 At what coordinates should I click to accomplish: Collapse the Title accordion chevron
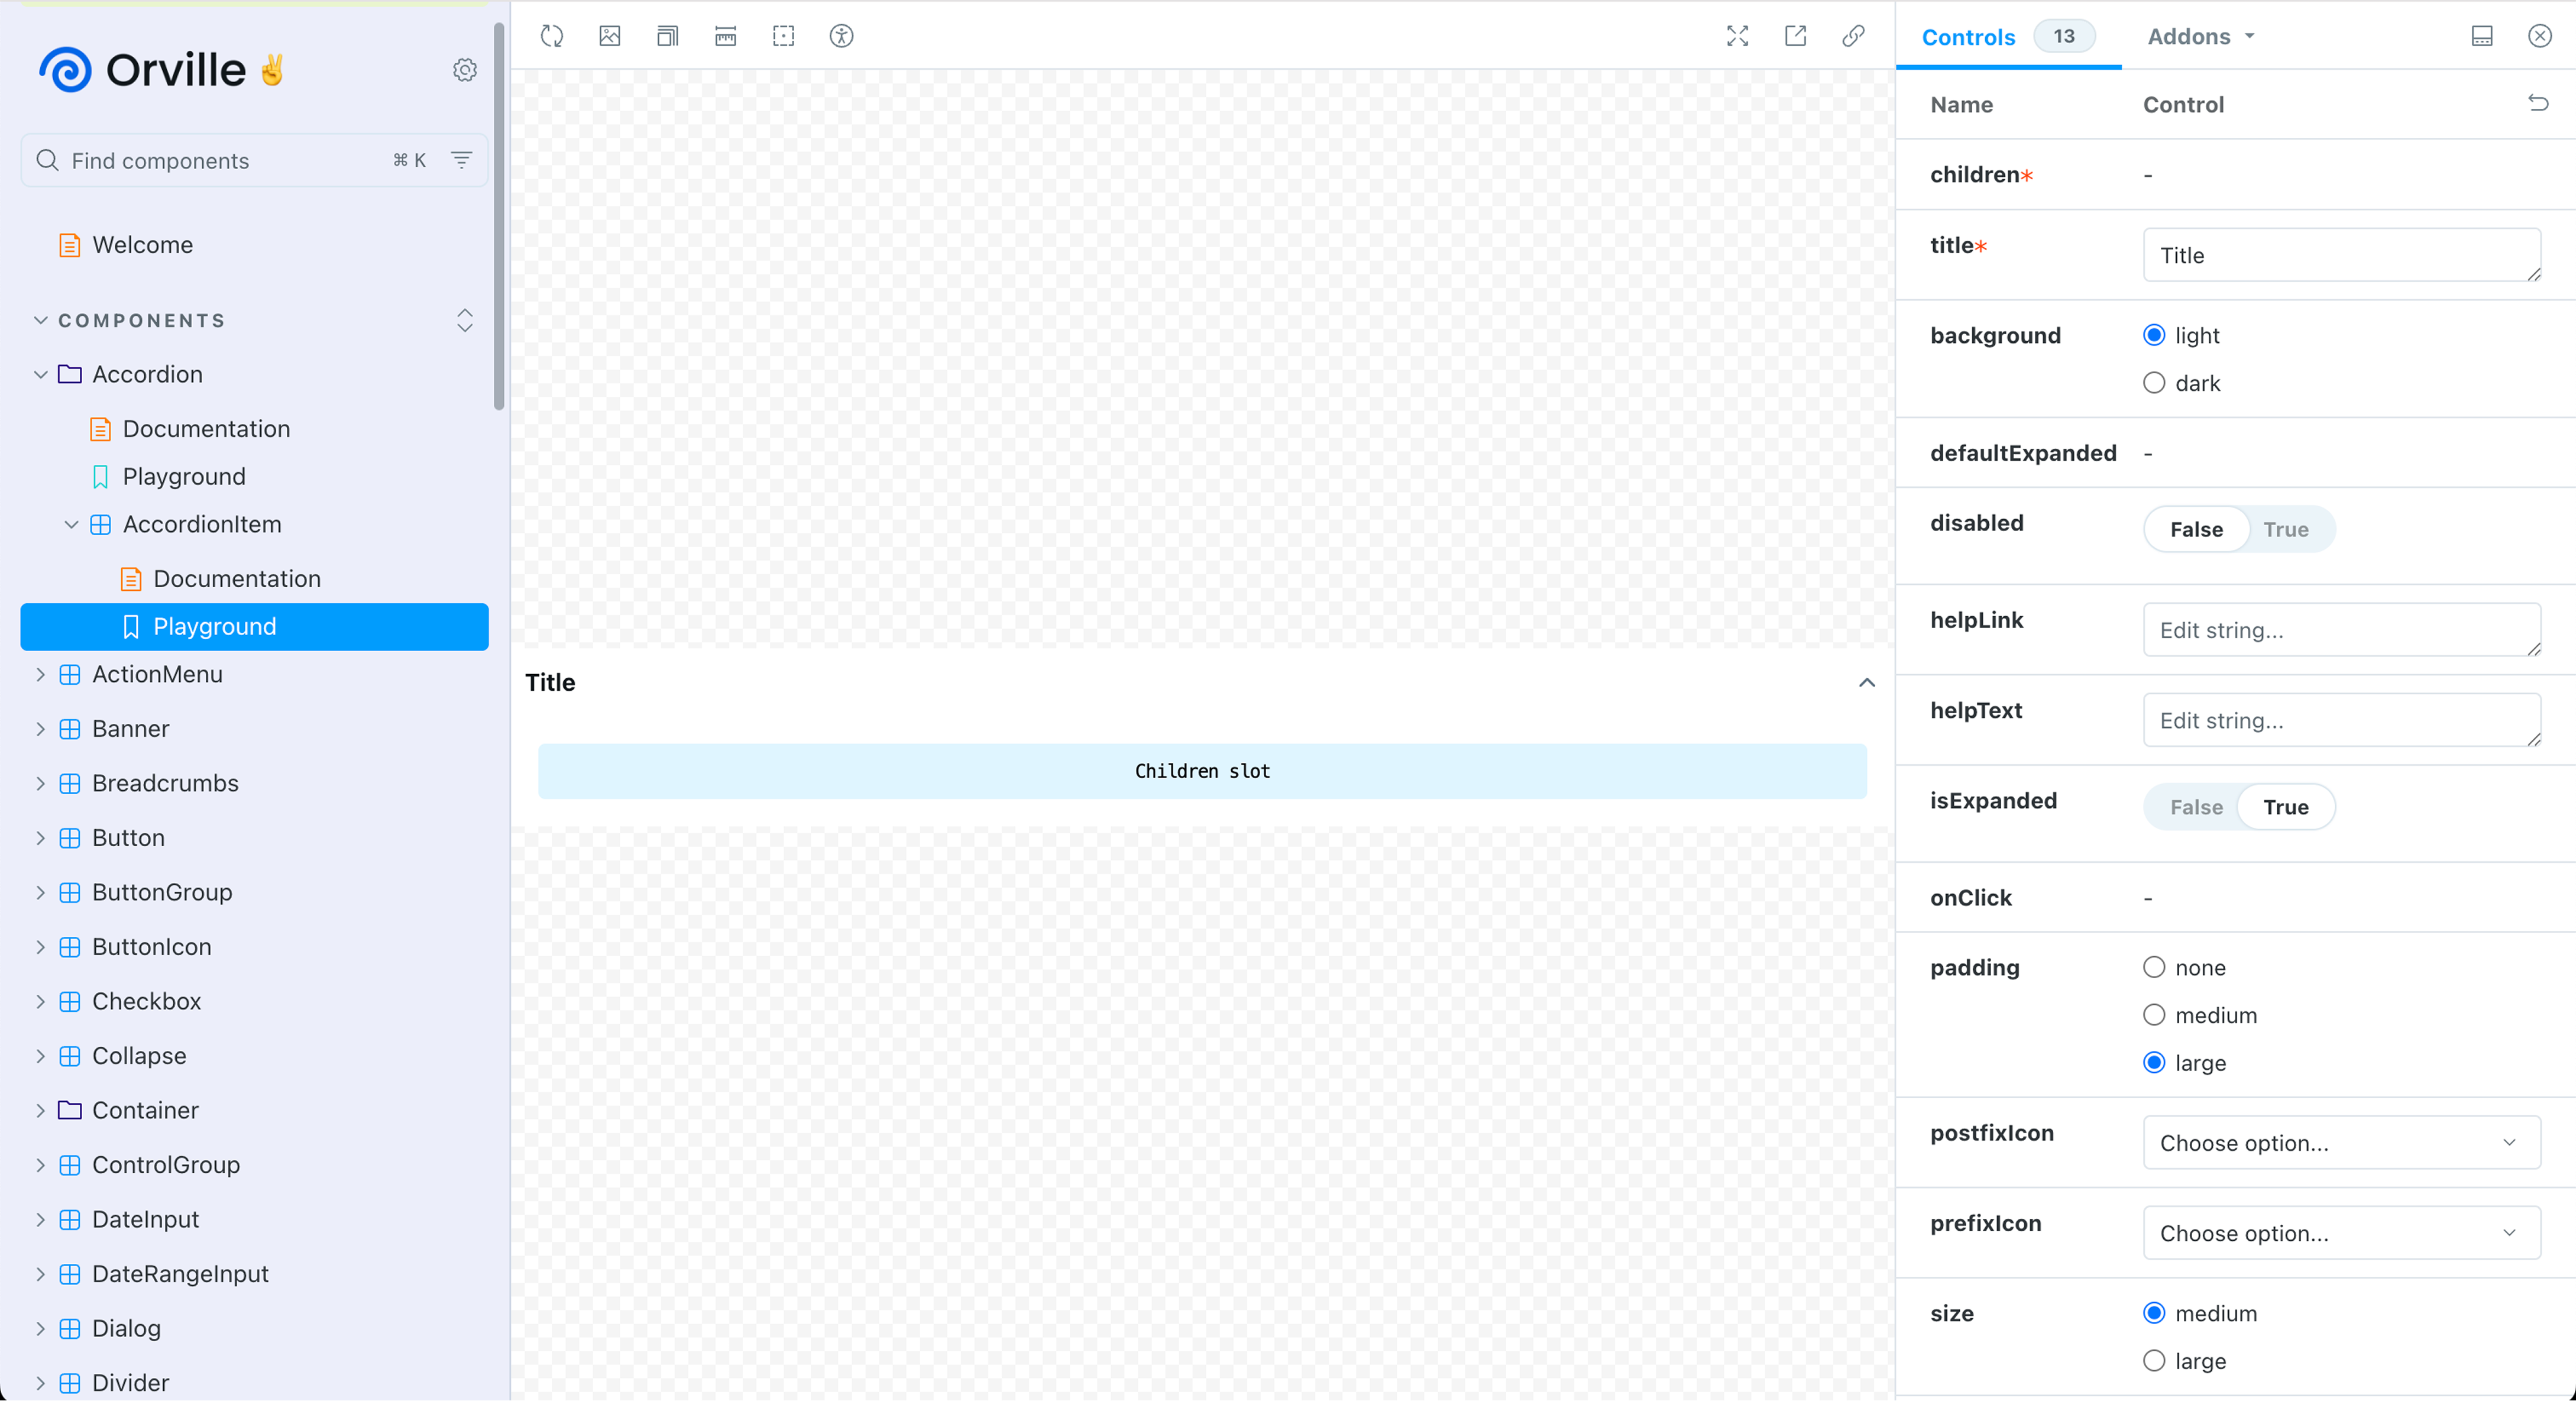[x=1867, y=683]
